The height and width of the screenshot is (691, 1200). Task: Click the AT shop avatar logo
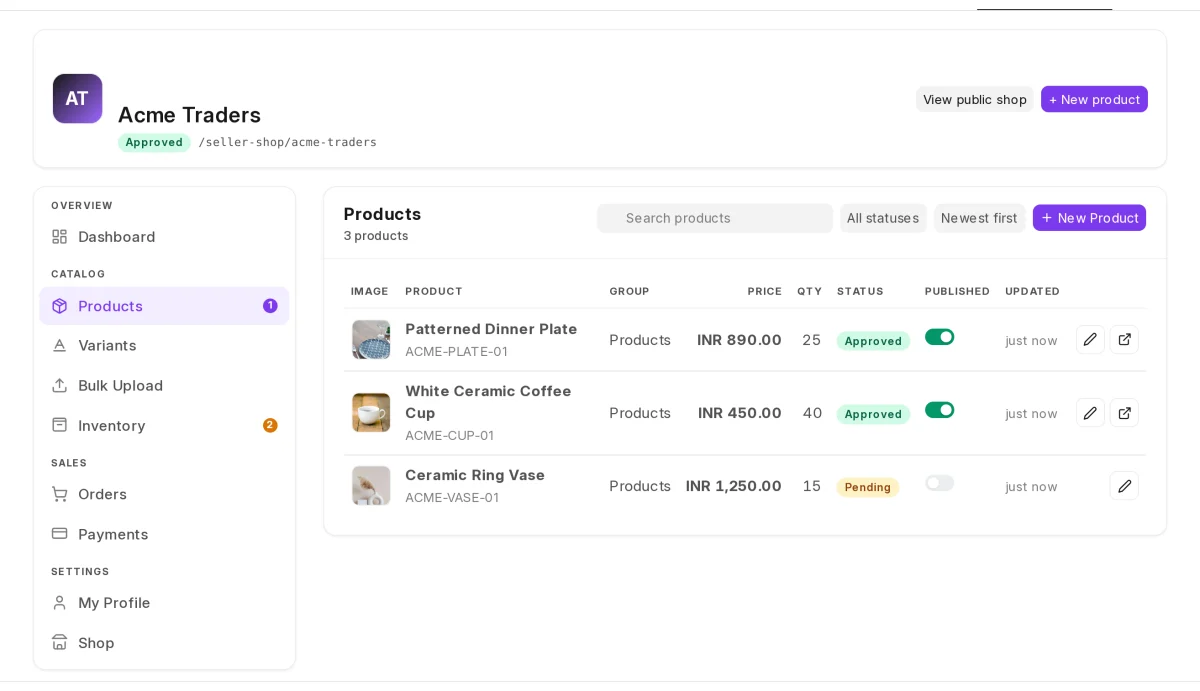point(77,98)
